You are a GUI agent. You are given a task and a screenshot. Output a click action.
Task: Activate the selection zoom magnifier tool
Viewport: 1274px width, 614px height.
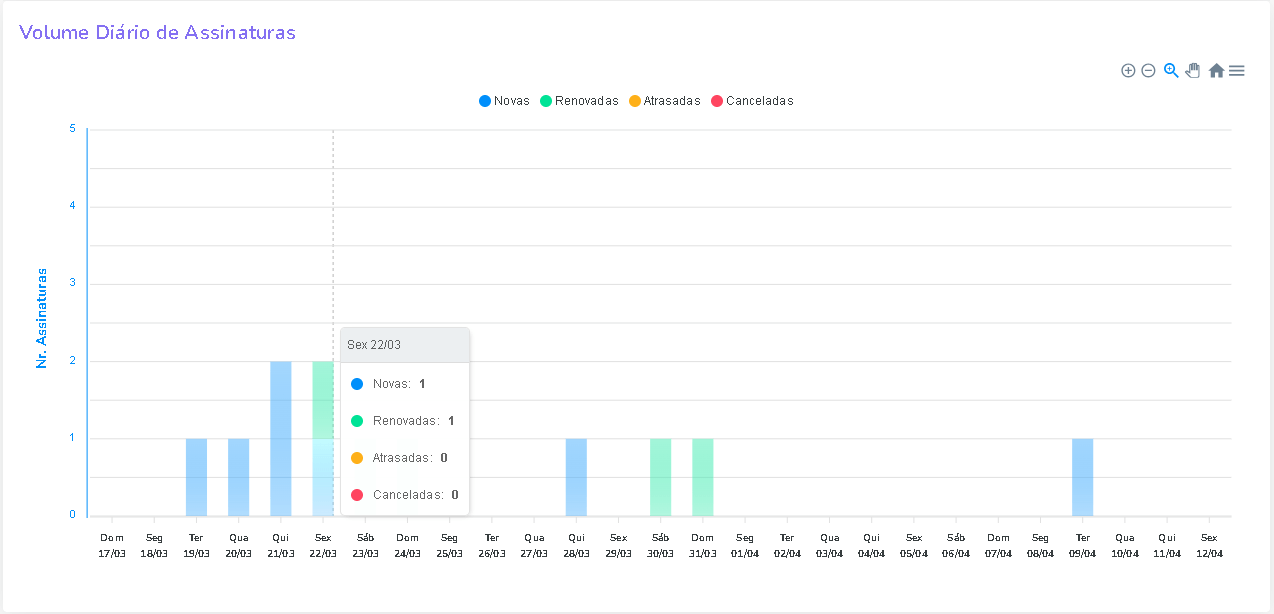pos(1171,71)
